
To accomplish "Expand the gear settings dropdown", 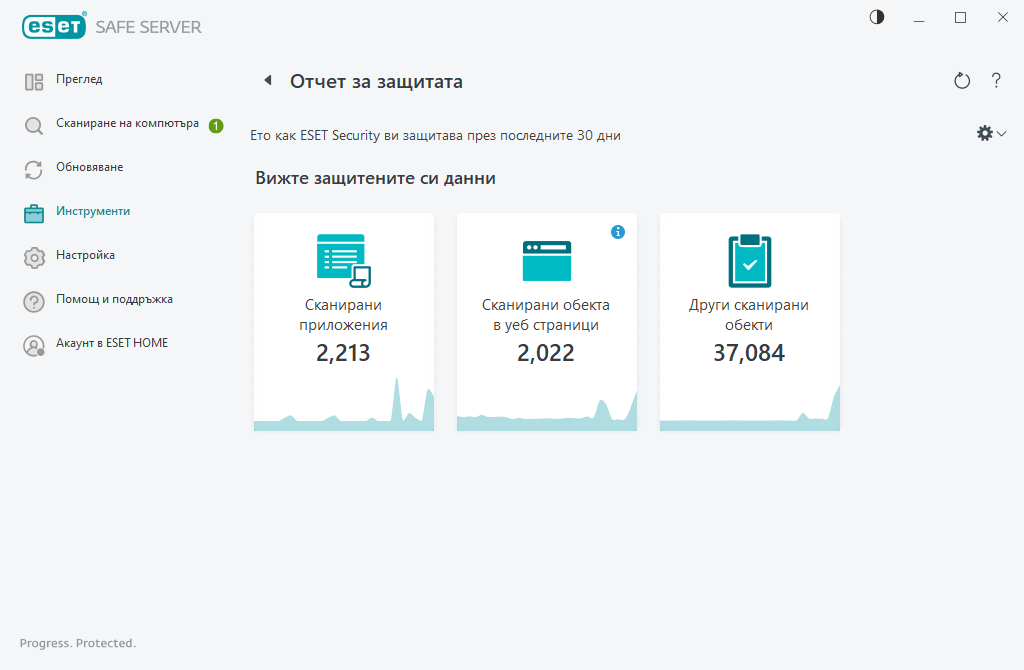I will click(x=990, y=133).
